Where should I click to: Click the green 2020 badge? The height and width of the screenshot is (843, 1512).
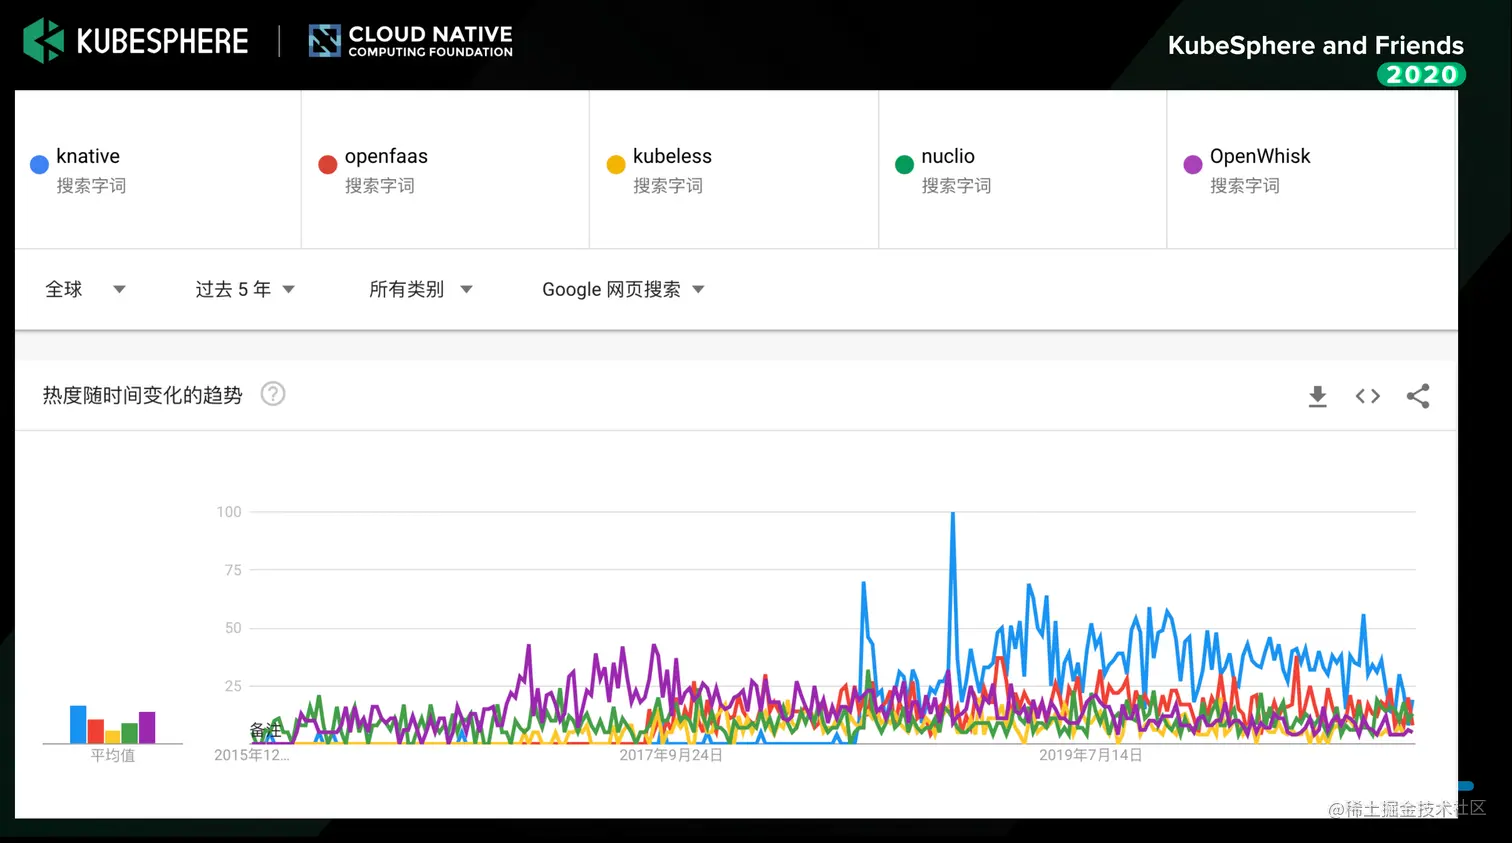[x=1421, y=75]
